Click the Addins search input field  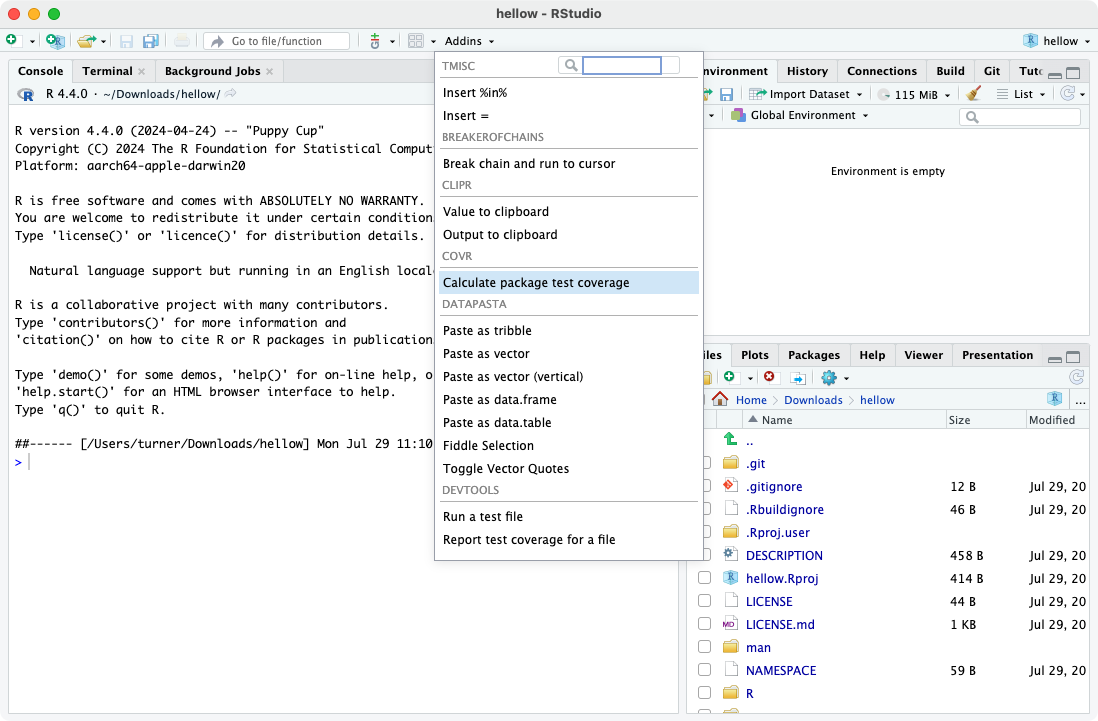pyautogui.click(x=622, y=64)
